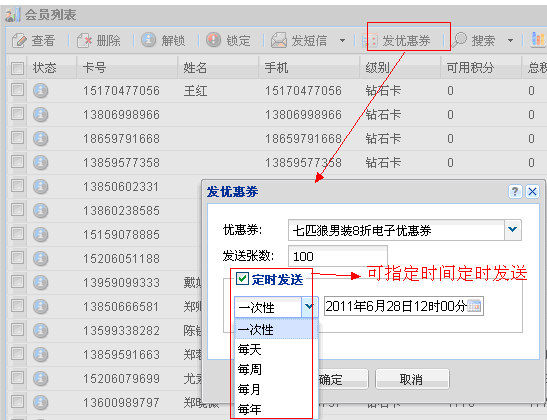Screen dimensions: 547x420
Task: Toggle the select-all checkbox in table header
Action: 17,68
